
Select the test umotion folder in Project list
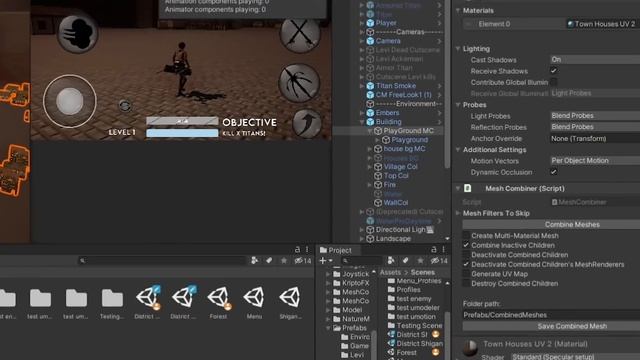click(416, 317)
